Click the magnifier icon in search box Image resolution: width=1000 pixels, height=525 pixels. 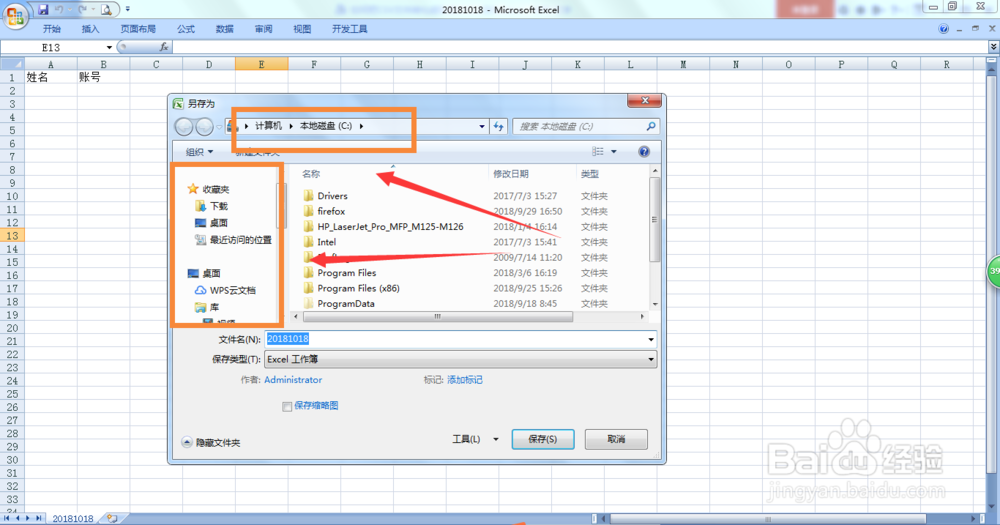coord(651,126)
